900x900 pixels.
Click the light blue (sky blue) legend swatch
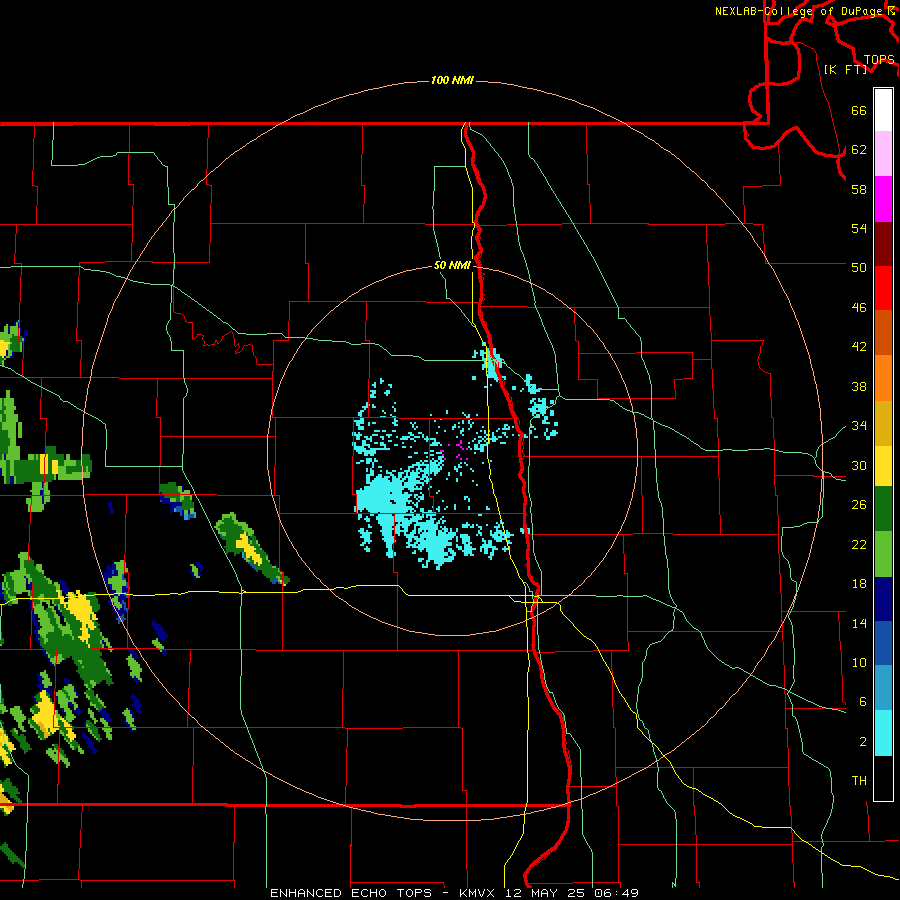tap(883, 688)
